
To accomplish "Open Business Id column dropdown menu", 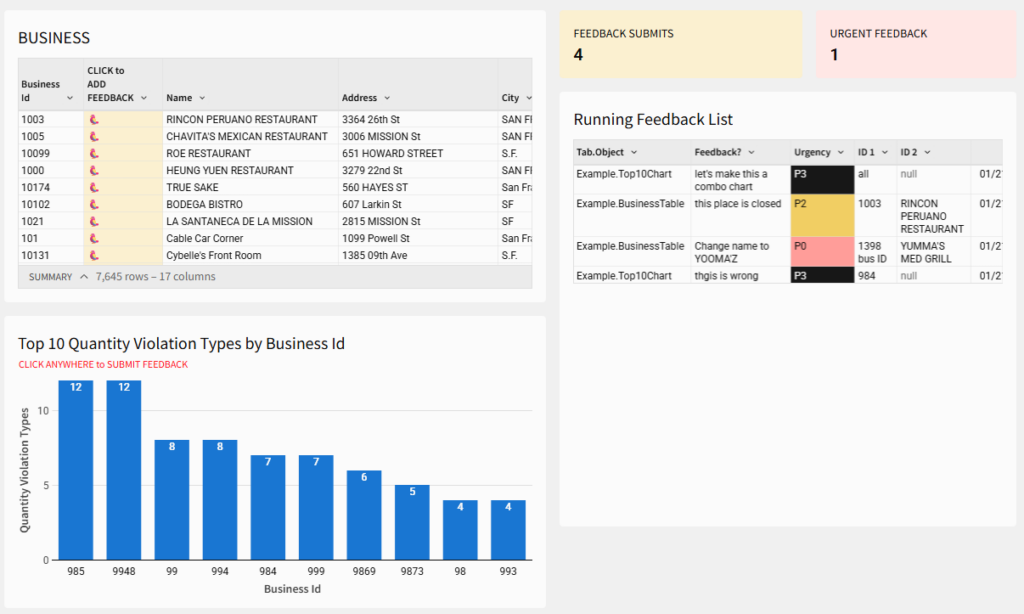I will click(70, 98).
